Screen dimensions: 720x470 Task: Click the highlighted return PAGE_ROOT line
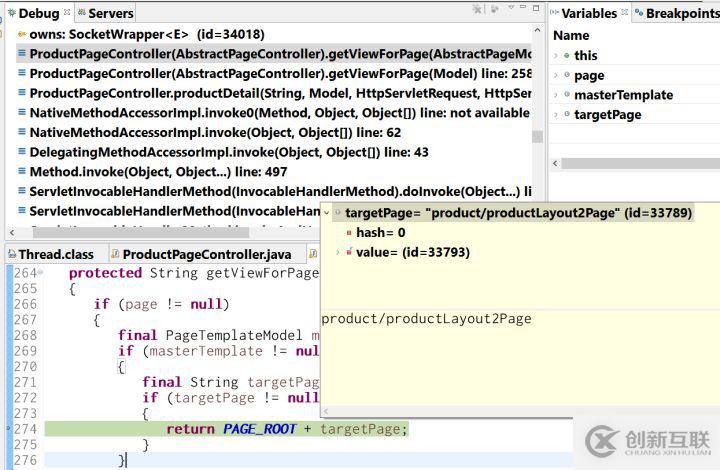coord(226,429)
